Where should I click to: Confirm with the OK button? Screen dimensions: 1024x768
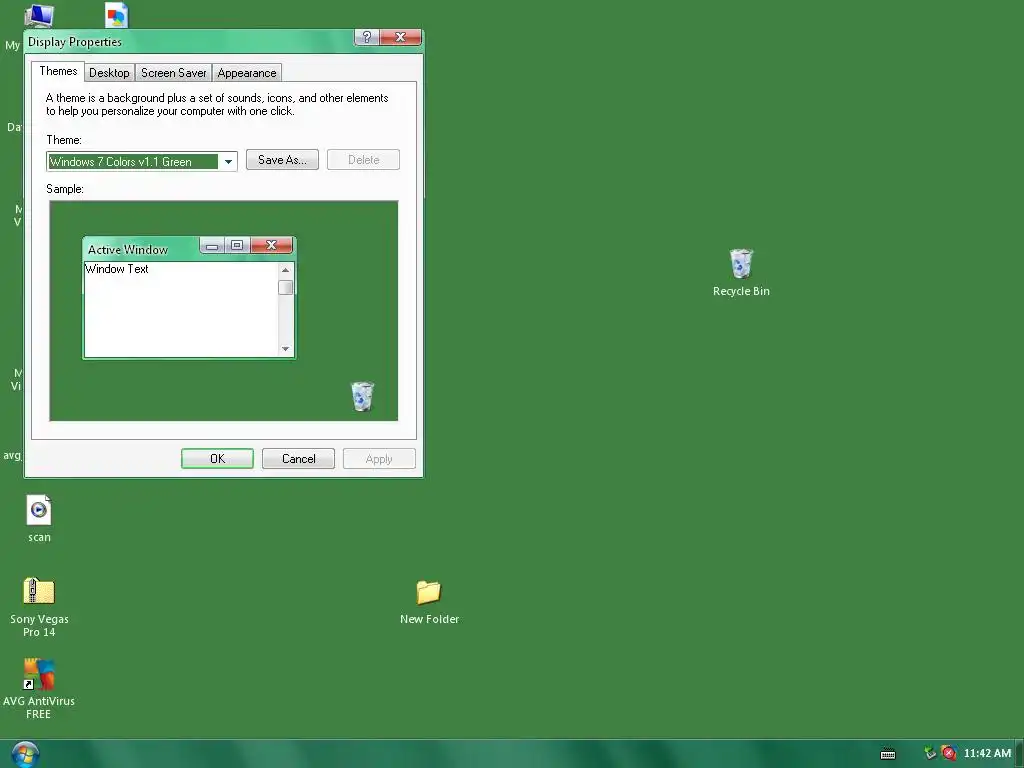217,458
